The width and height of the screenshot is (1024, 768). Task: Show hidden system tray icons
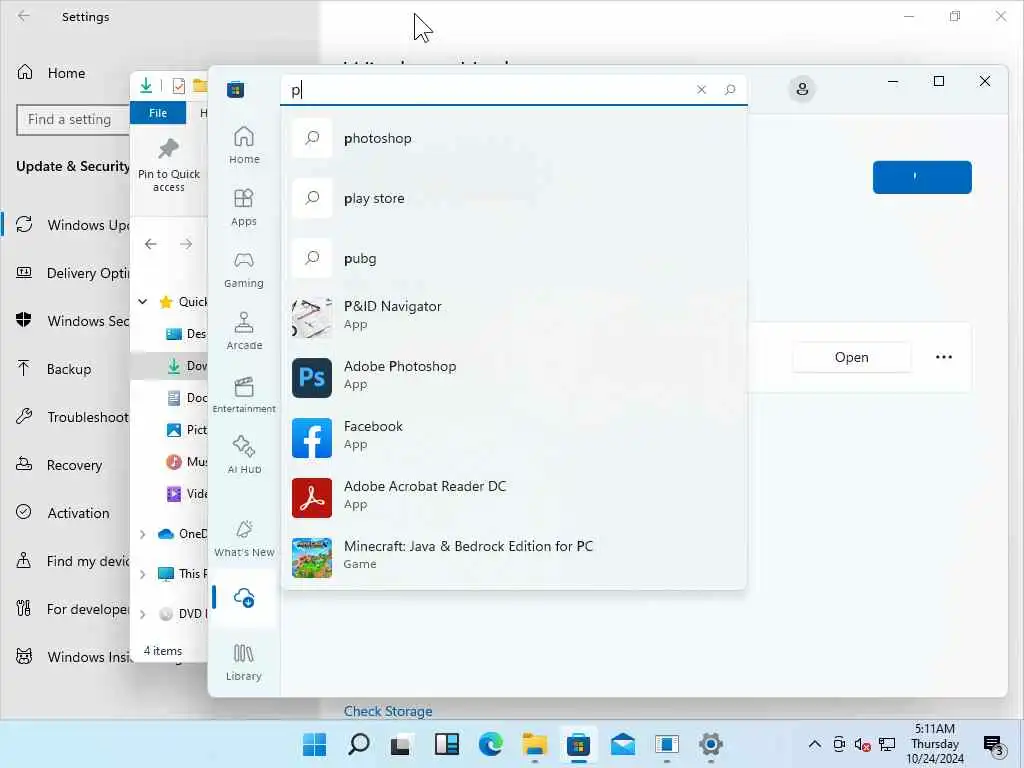pos(814,744)
